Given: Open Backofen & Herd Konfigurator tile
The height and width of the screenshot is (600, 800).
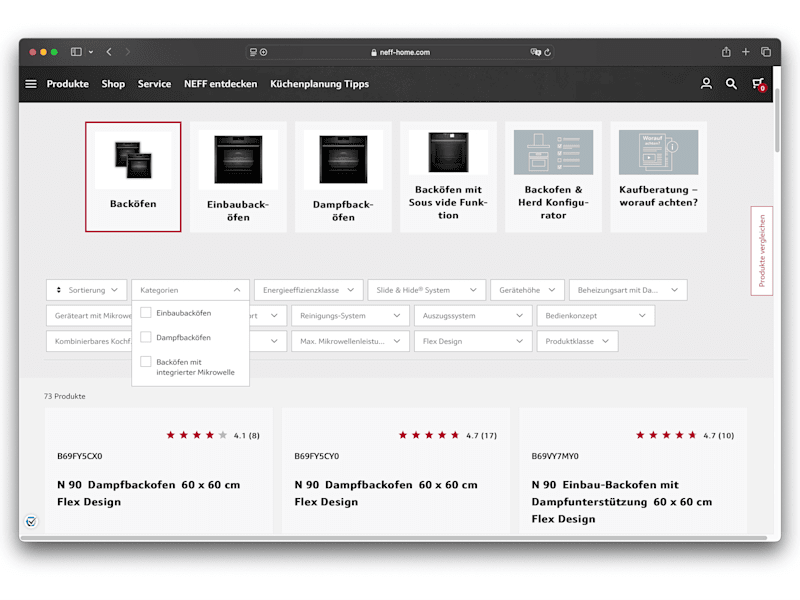Looking at the screenshot, I should coord(553,177).
